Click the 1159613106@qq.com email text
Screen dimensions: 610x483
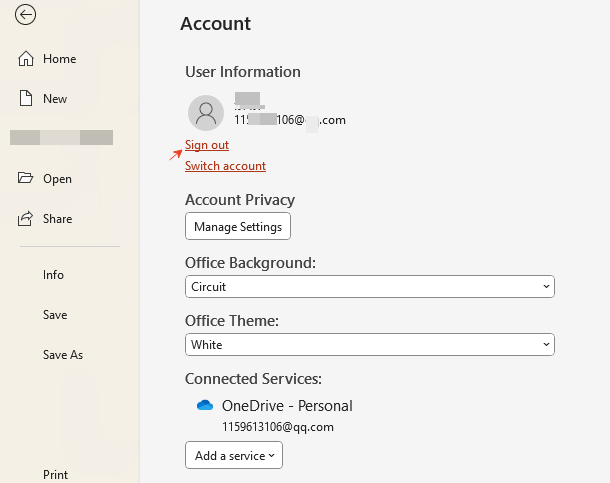(x=278, y=427)
